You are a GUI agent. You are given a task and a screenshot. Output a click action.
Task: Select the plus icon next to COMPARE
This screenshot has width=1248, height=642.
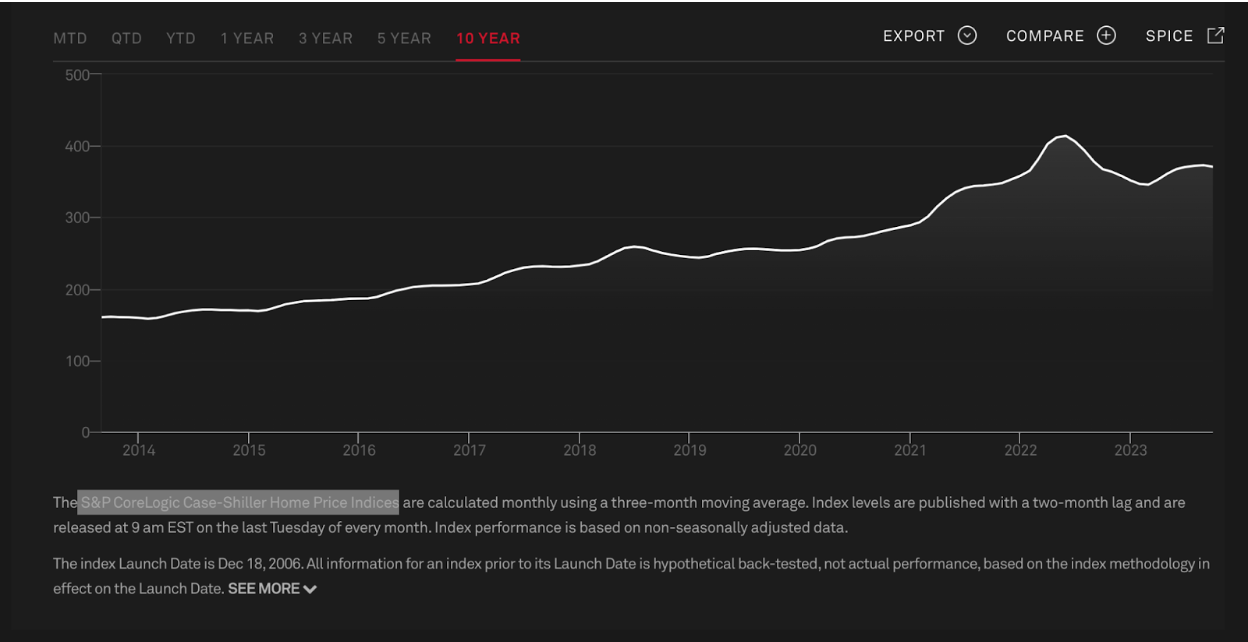pos(1106,35)
